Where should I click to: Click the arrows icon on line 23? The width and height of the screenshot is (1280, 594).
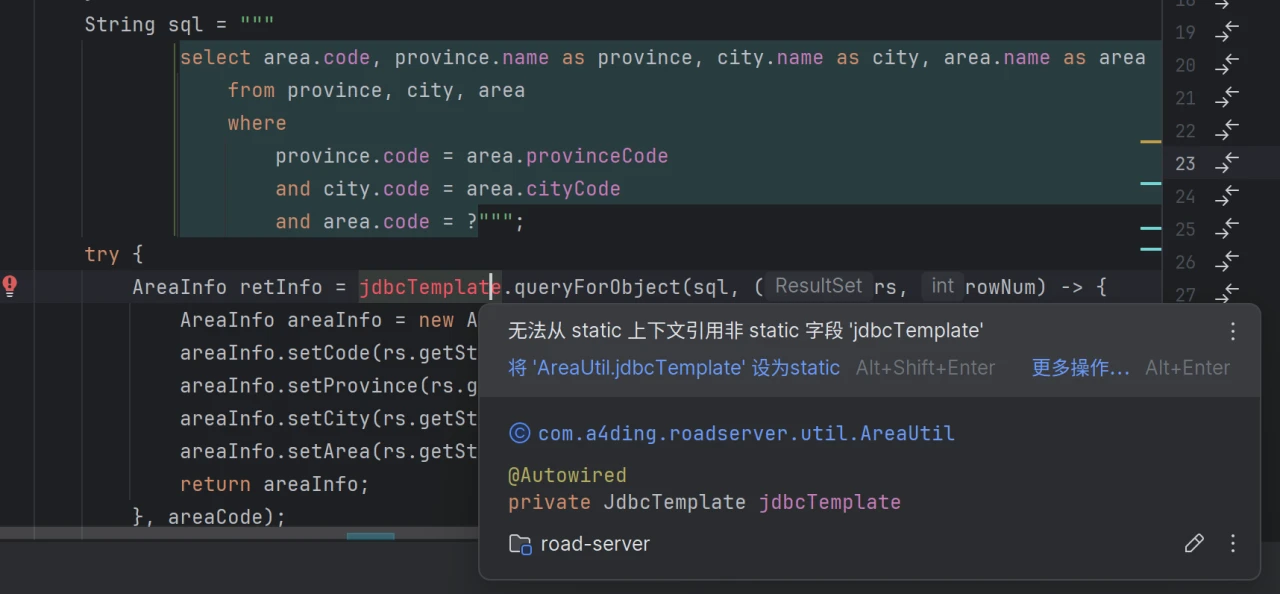pyautogui.click(x=1227, y=163)
